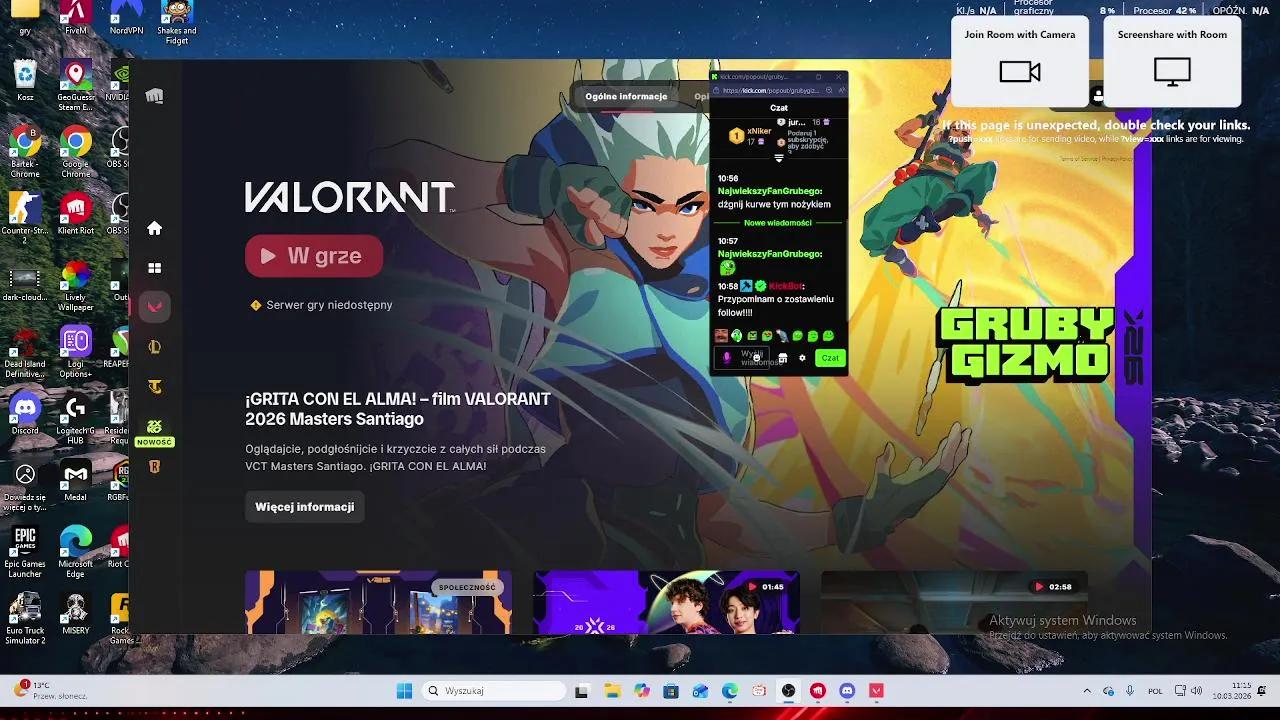Open Teamfight Tactics in the sidebar
This screenshot has width=1280, height=720.
click(154, 386)
